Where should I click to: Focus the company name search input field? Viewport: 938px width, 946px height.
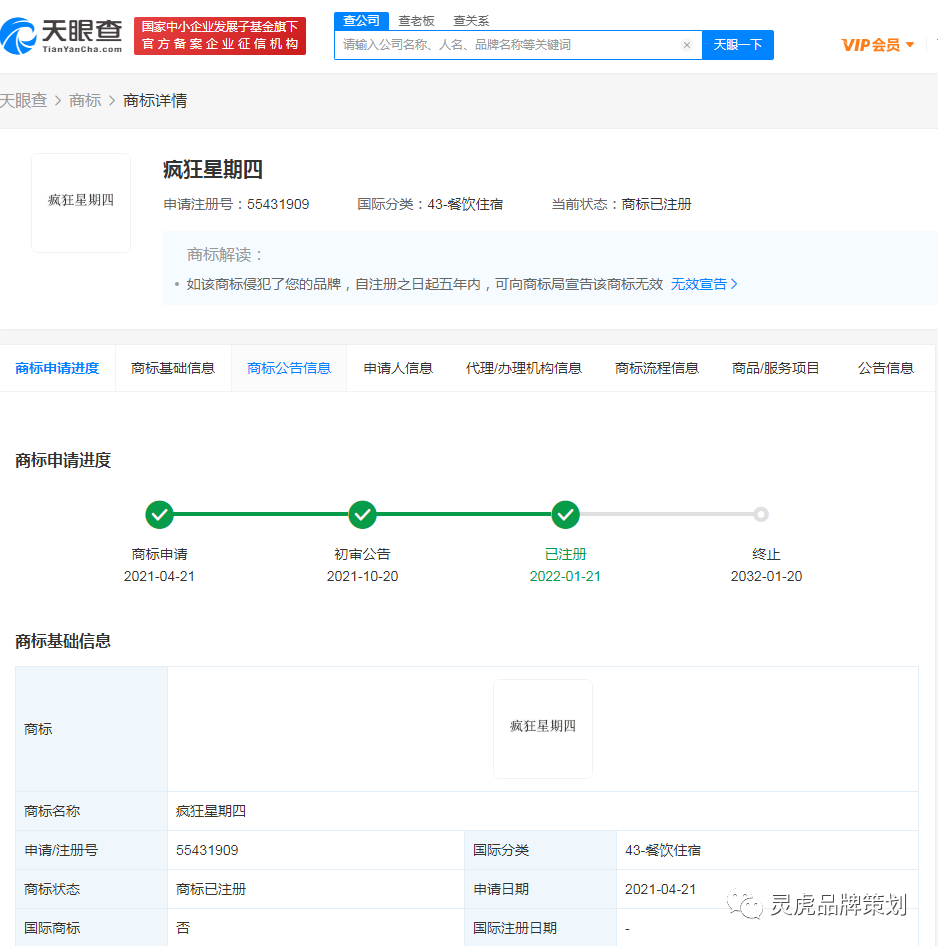[x=508, y=45]
